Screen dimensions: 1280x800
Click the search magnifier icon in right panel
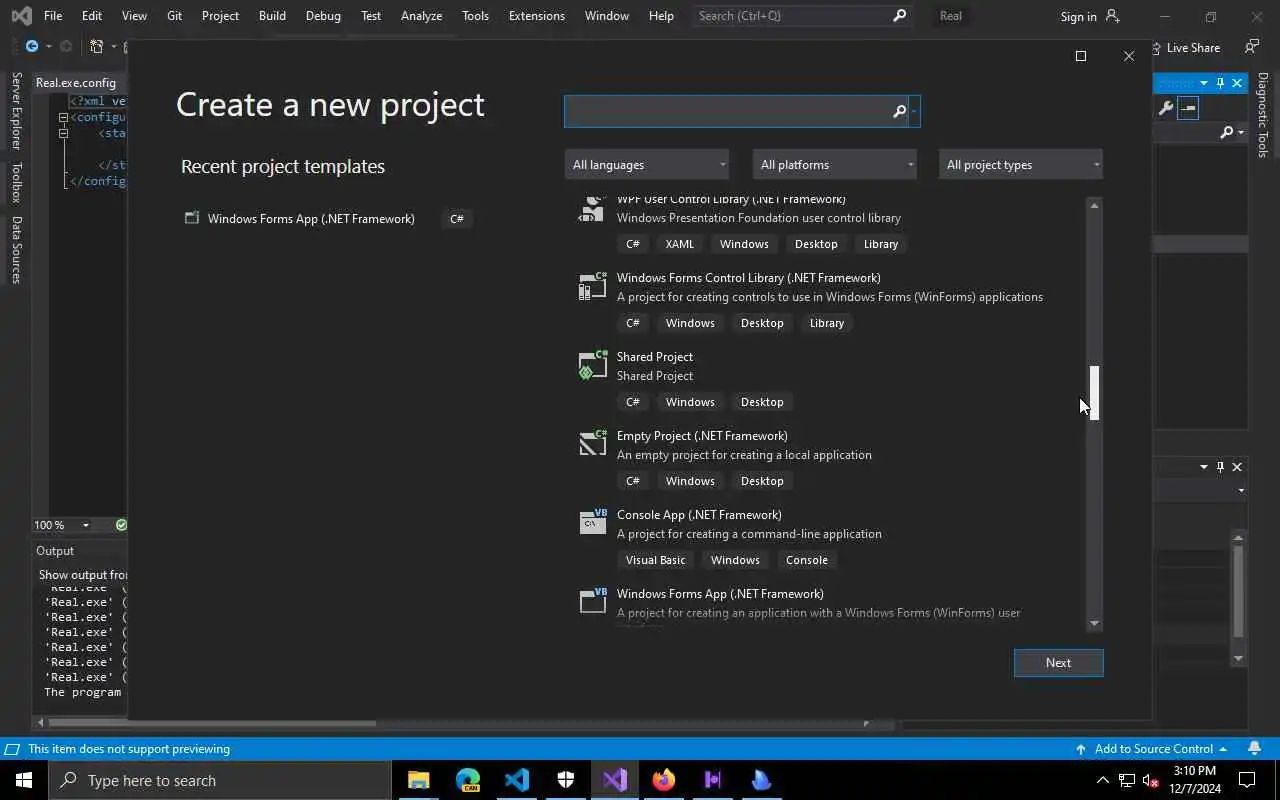[1227, 132]
